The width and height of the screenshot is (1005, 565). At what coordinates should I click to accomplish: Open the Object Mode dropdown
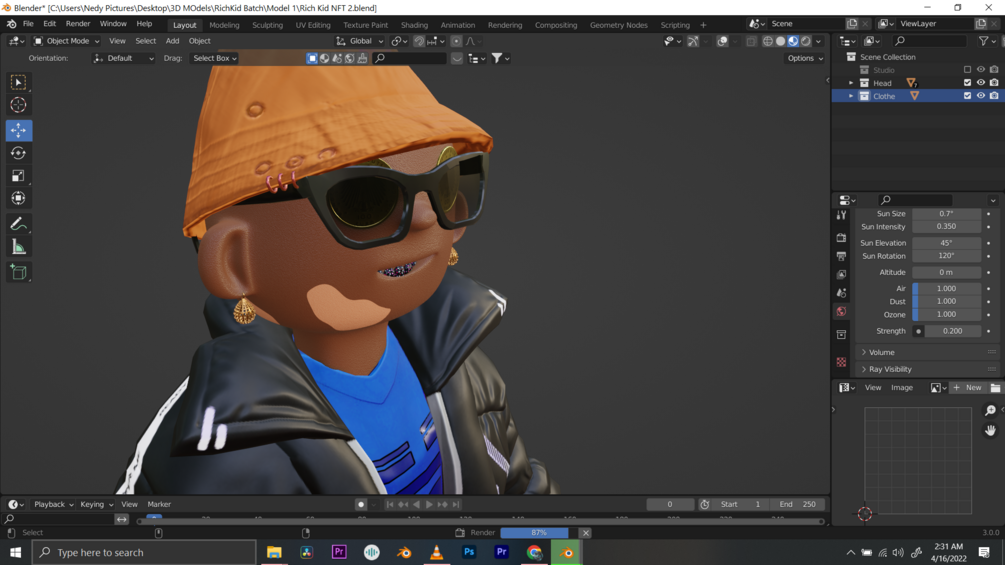click(x=67, y=41)
